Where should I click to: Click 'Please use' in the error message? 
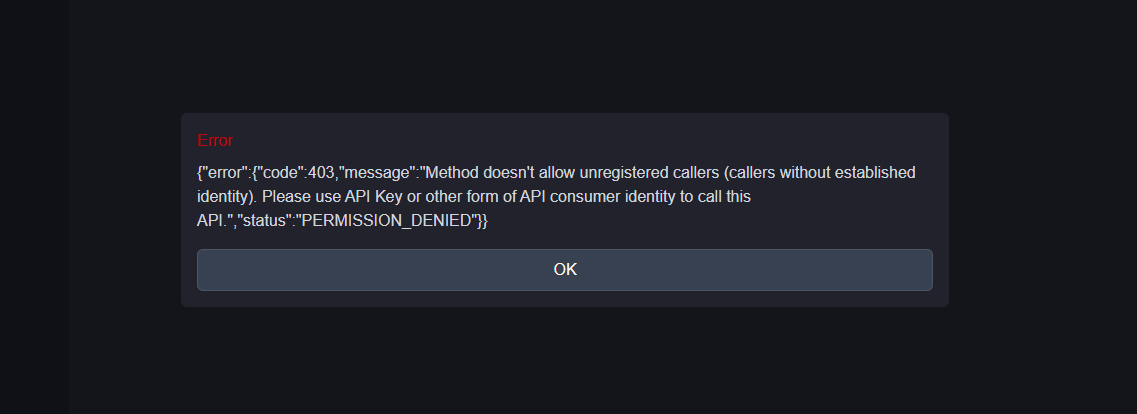coord(296,197)
